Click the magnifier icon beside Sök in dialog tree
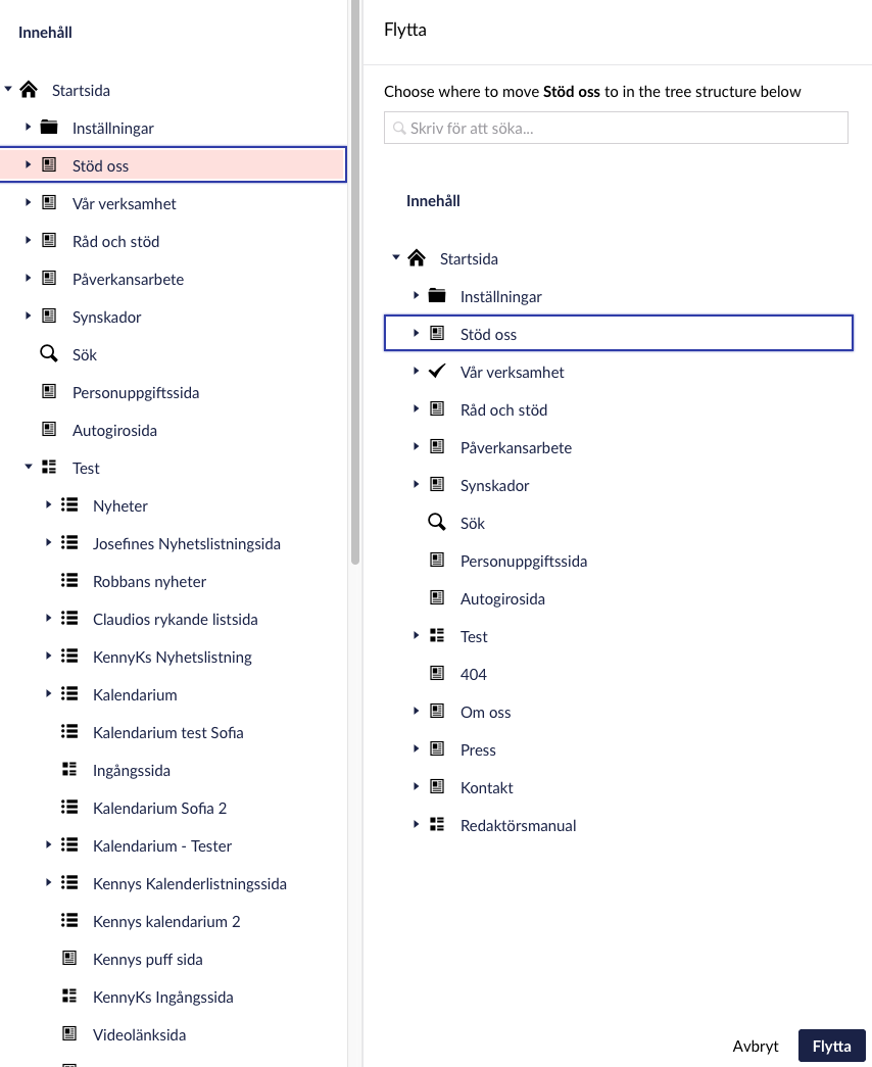The width and height of the screenshot is (872, 1067). (x=437, y=523)
